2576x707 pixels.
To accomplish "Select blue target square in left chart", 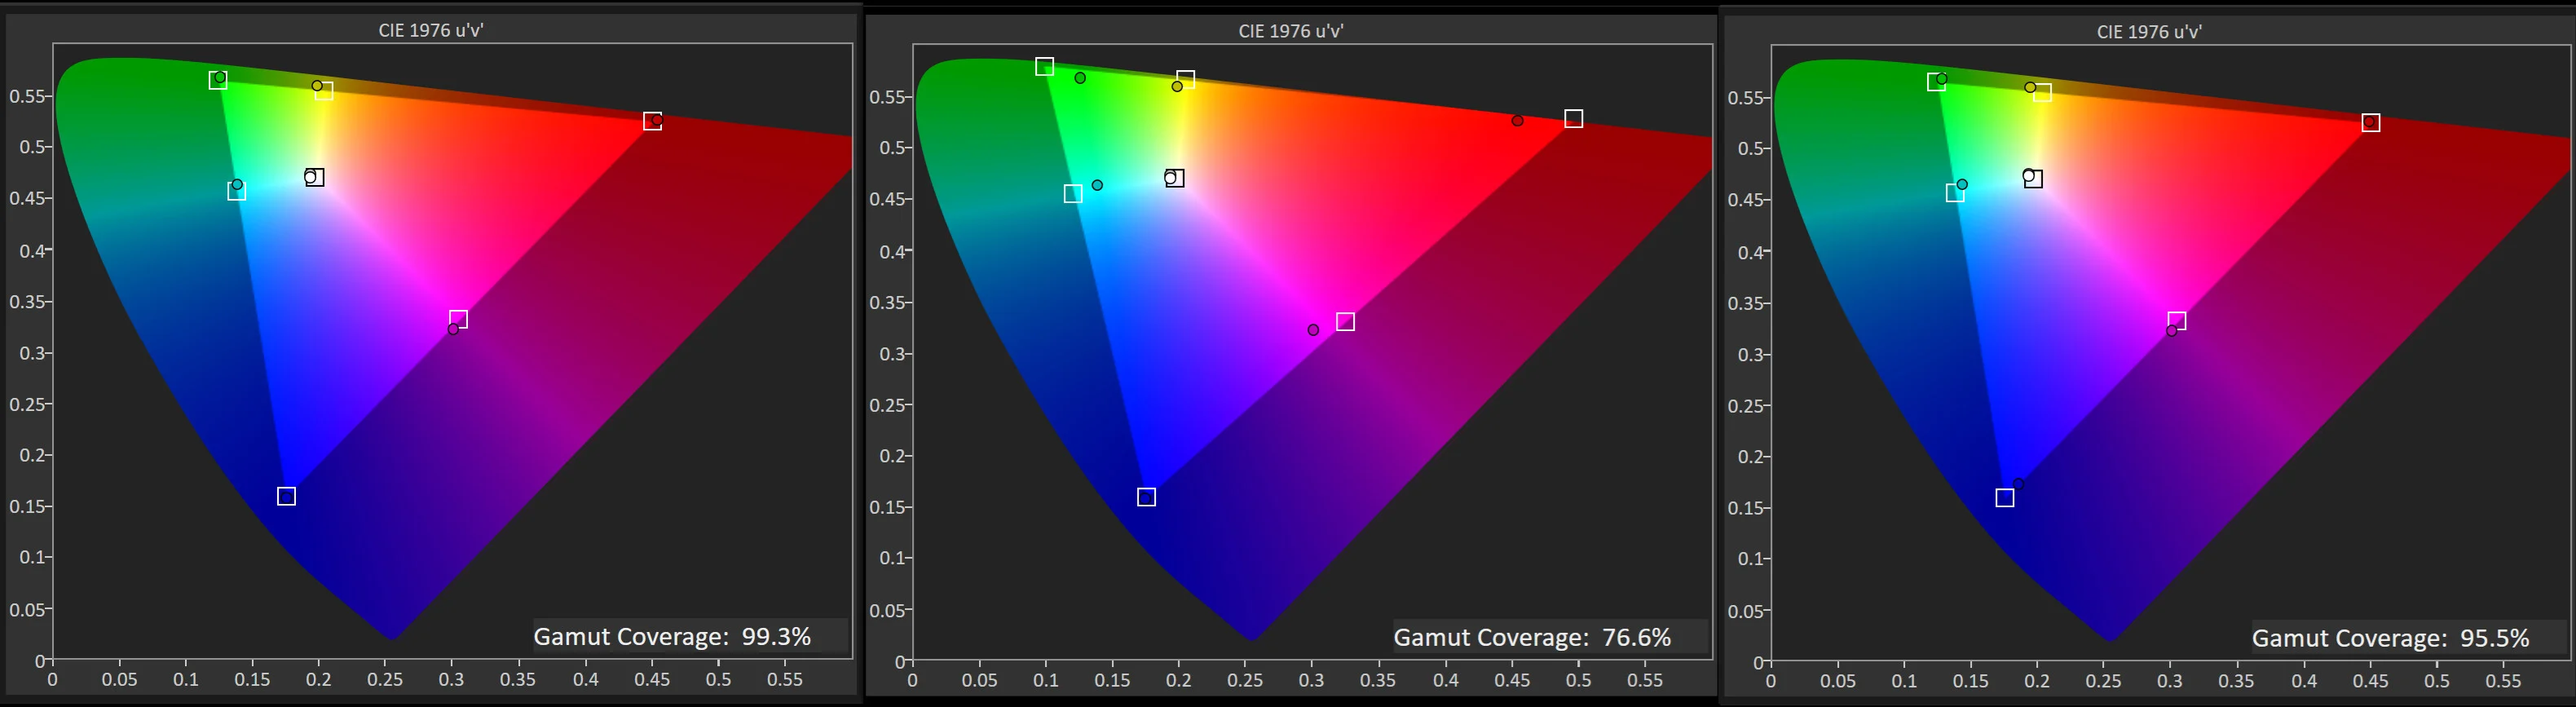I will point(286,496).
